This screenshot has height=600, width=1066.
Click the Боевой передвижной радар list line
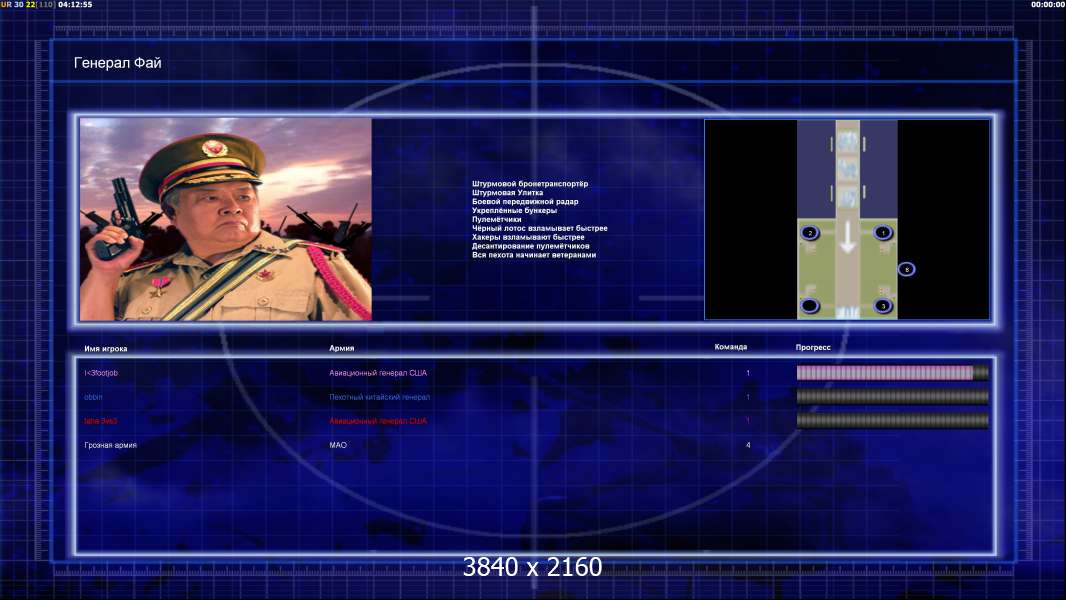tap(525, 201)
